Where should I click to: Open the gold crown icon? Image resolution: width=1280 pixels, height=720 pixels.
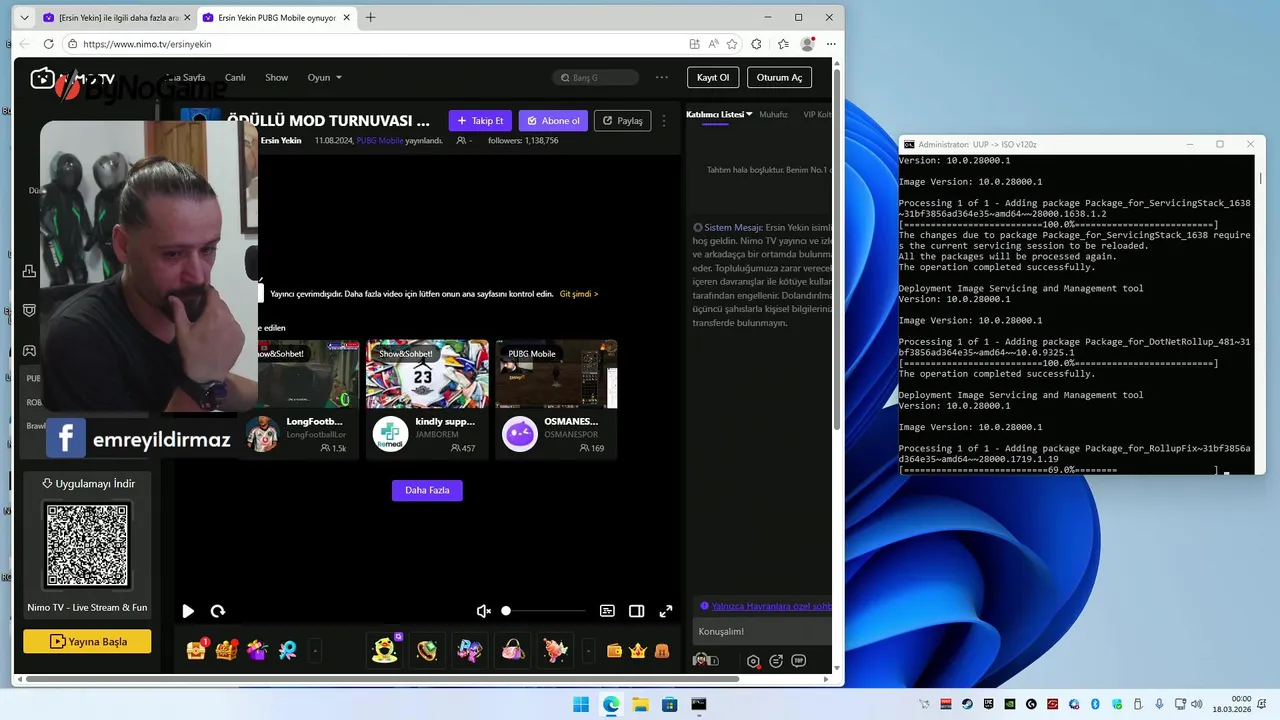[638, 651]
